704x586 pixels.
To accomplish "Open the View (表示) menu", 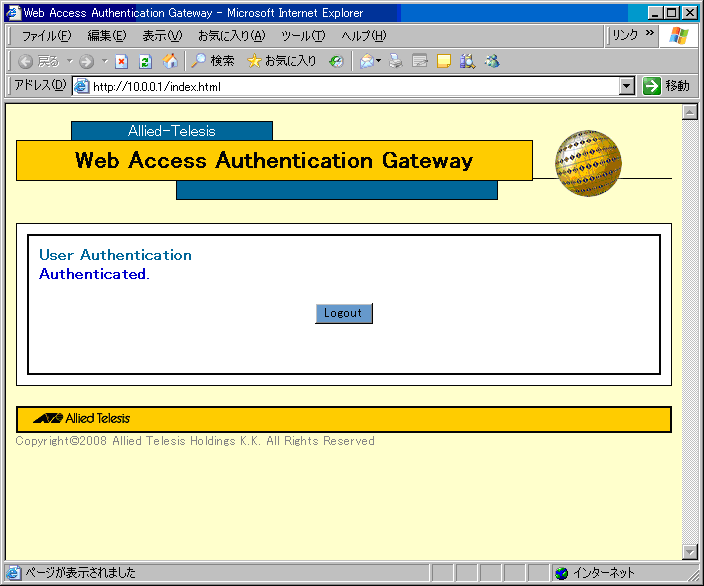I will [x=162, y=35].
